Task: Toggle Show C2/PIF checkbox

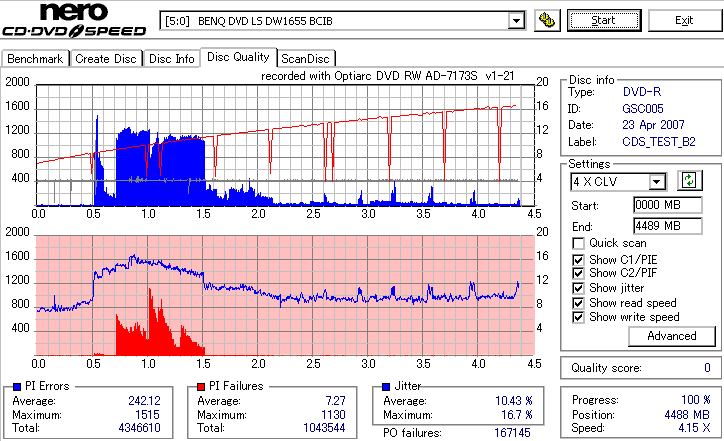Action: point(578,273)
